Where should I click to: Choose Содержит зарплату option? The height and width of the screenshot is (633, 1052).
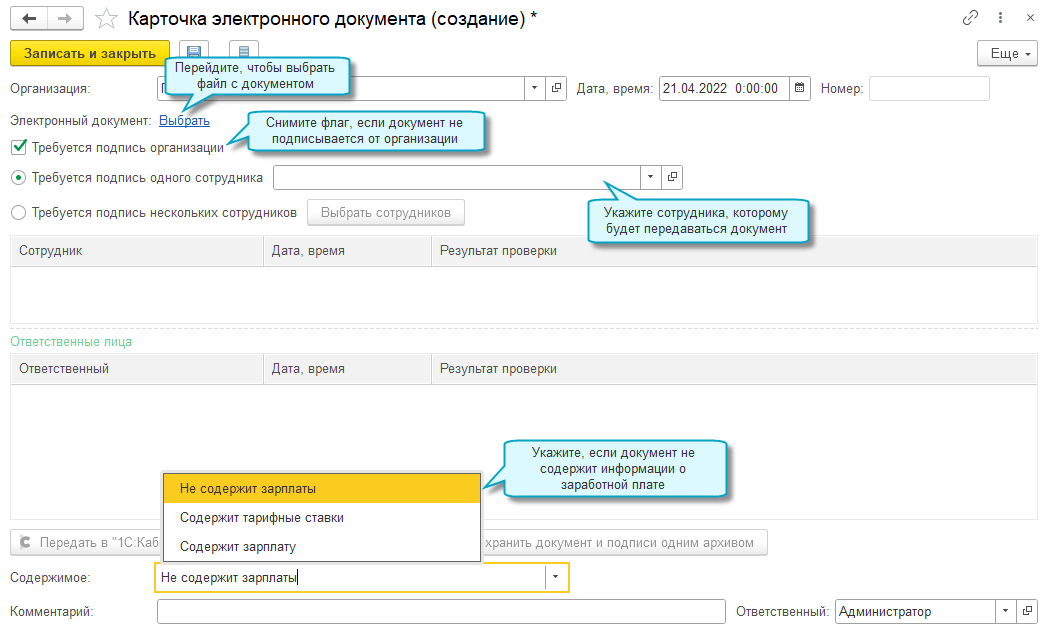click(238, 546)
